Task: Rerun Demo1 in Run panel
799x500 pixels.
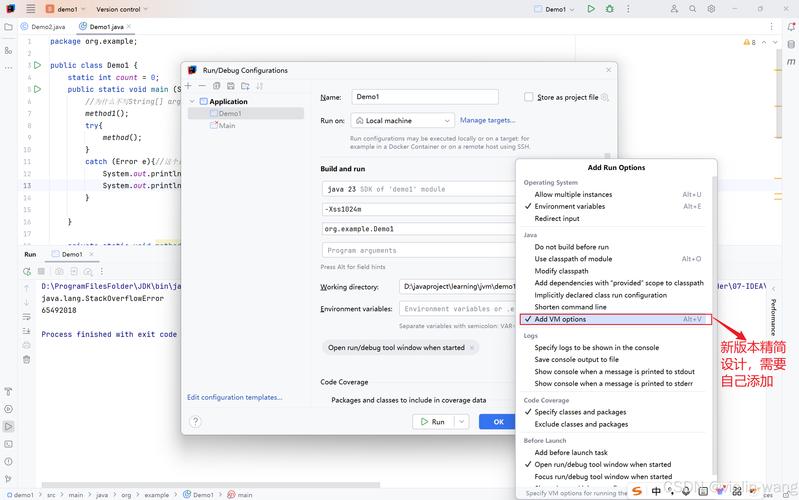Action: tap(26, 272)
